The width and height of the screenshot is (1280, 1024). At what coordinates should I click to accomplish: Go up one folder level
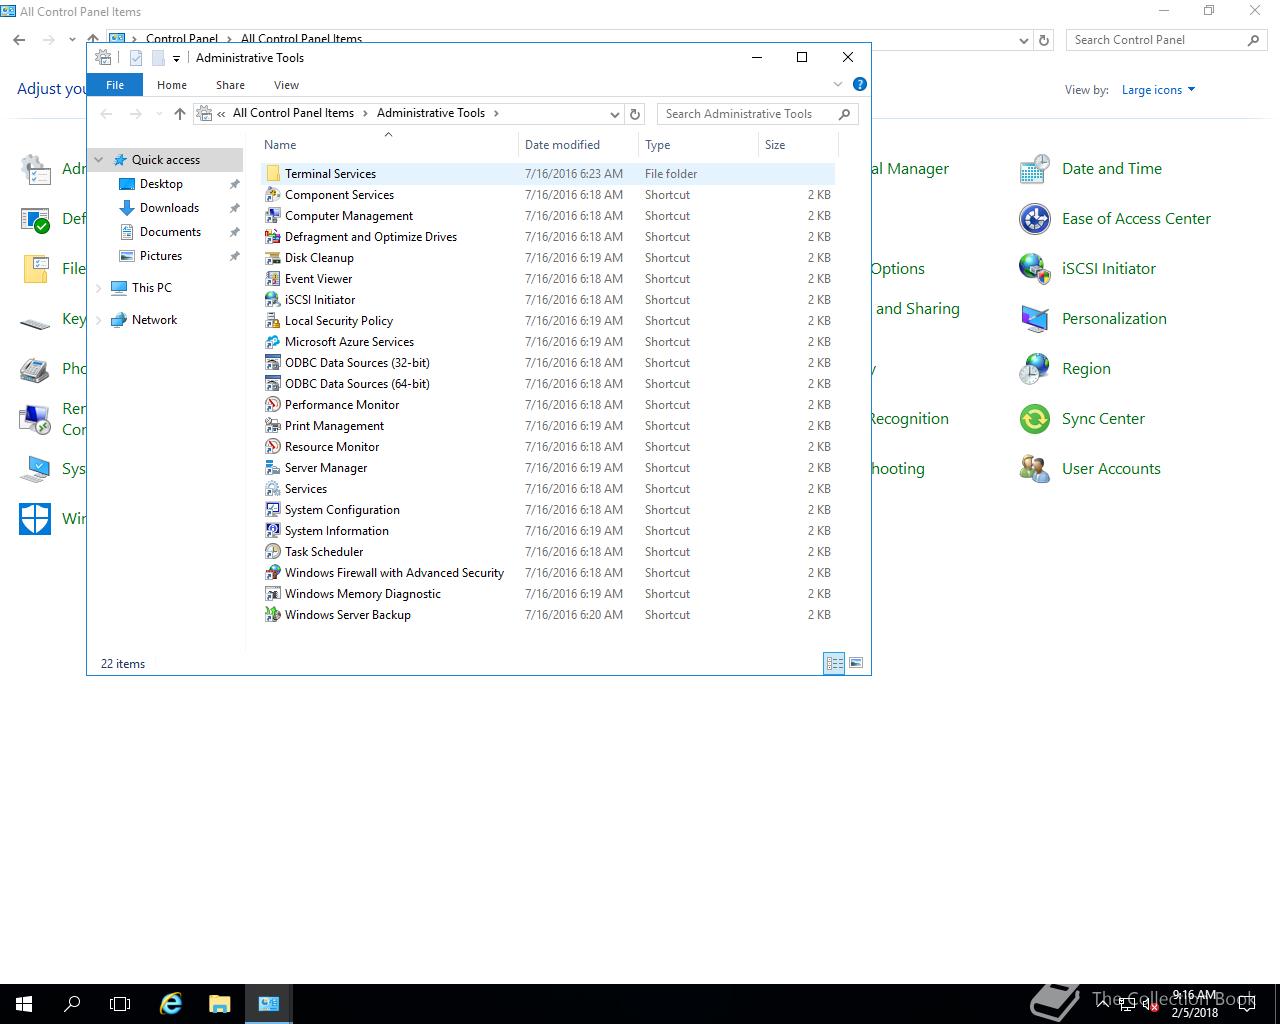(180, 114)
